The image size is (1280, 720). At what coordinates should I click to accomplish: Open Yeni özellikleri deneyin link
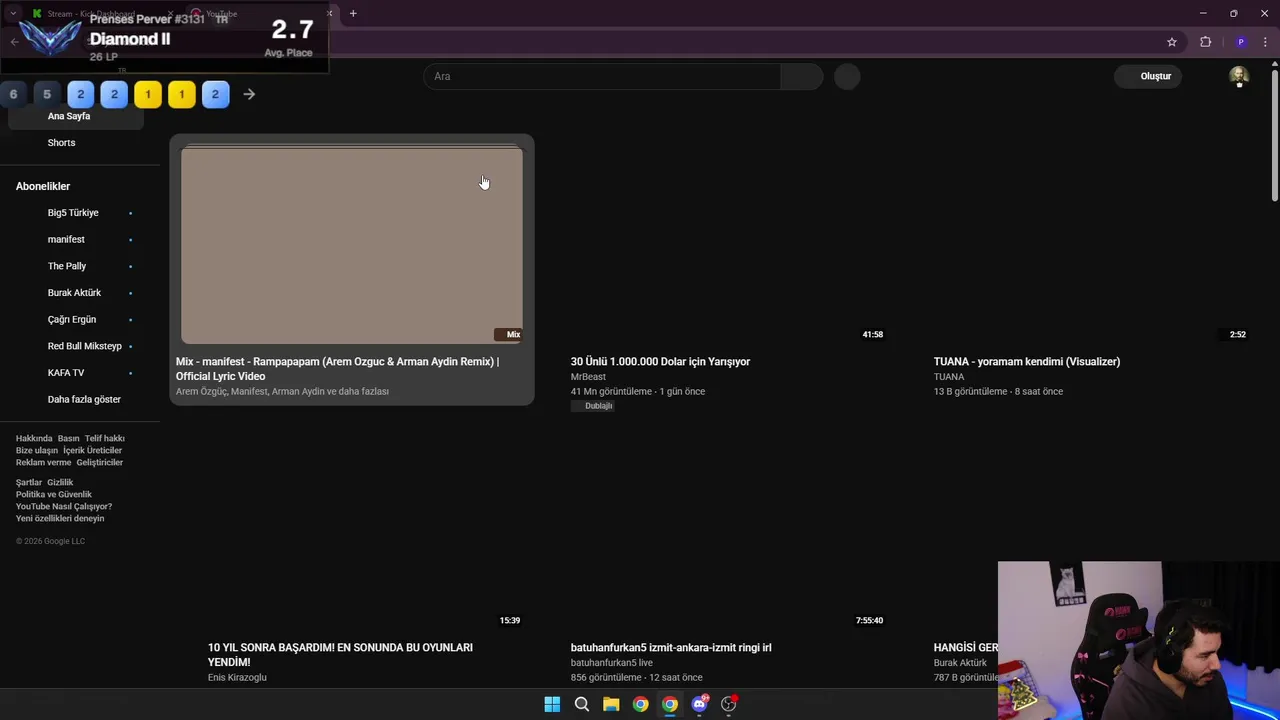coord(60,518)
